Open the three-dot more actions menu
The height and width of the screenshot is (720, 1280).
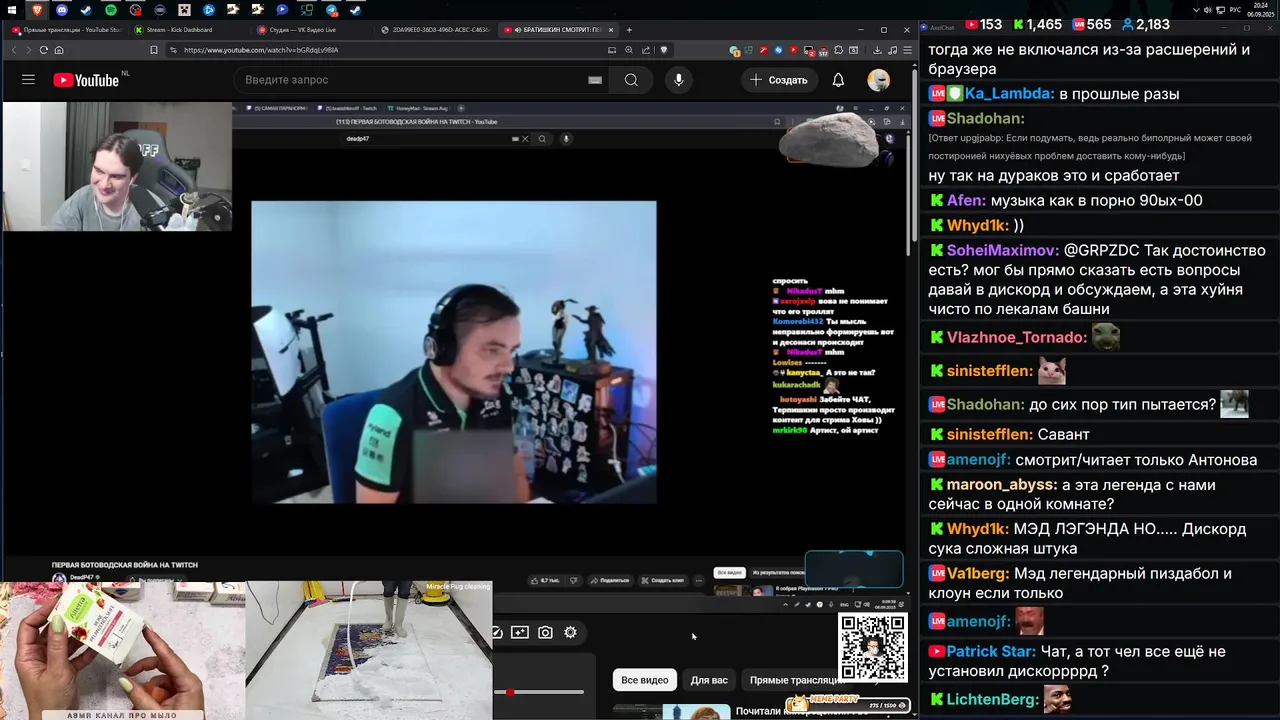697,580
